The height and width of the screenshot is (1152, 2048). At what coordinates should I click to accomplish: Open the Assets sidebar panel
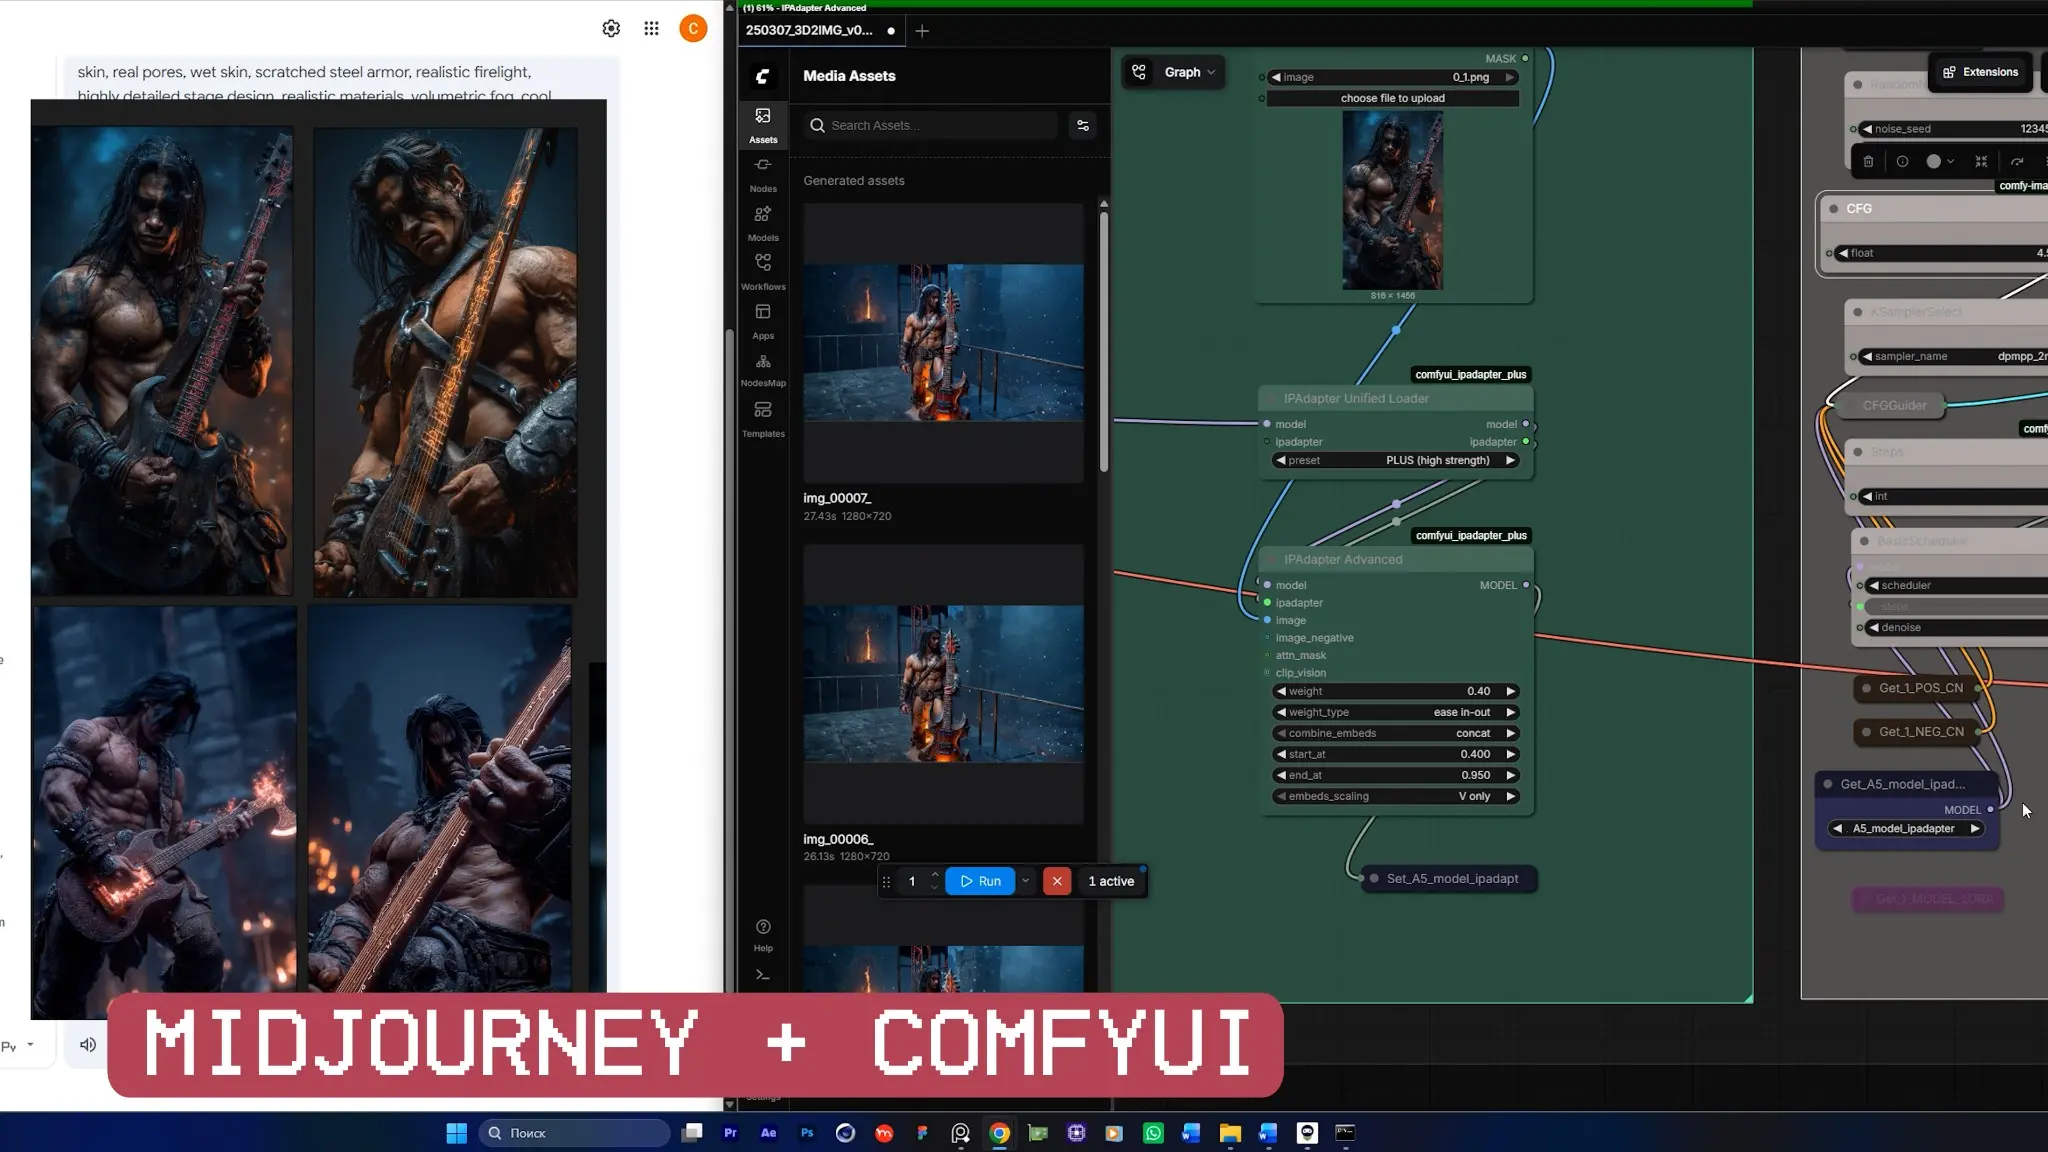click(763, 125)
